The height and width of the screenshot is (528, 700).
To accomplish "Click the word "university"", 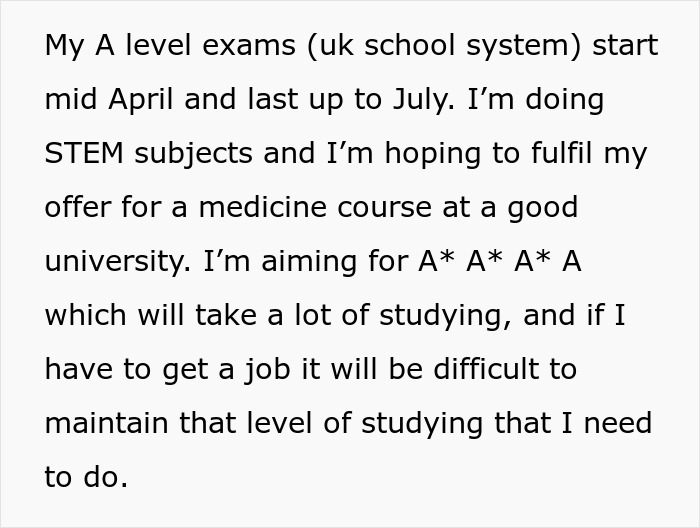I will pos(119,262).
